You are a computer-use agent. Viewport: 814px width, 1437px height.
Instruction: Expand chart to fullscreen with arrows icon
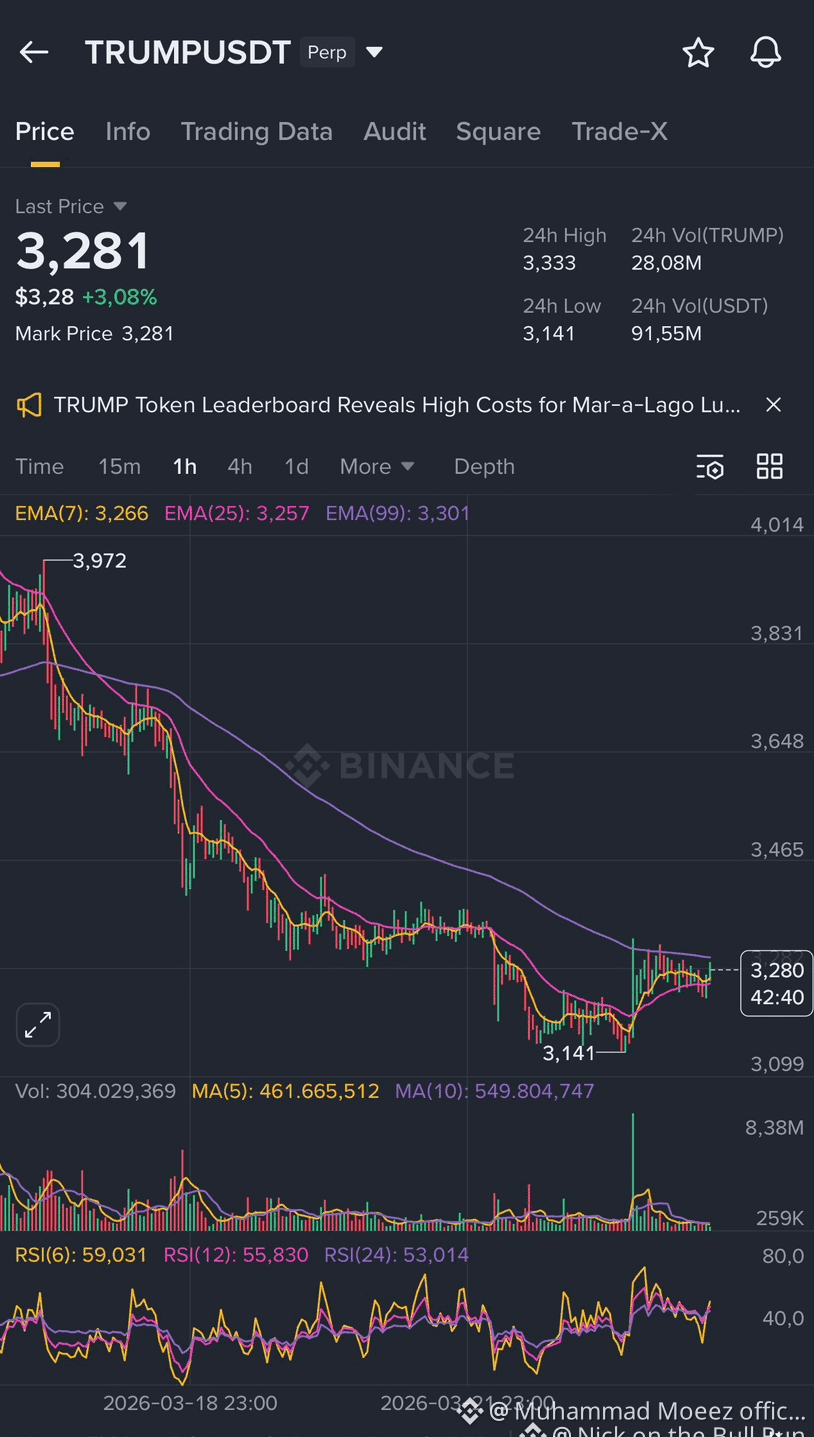coord(38,1025)
